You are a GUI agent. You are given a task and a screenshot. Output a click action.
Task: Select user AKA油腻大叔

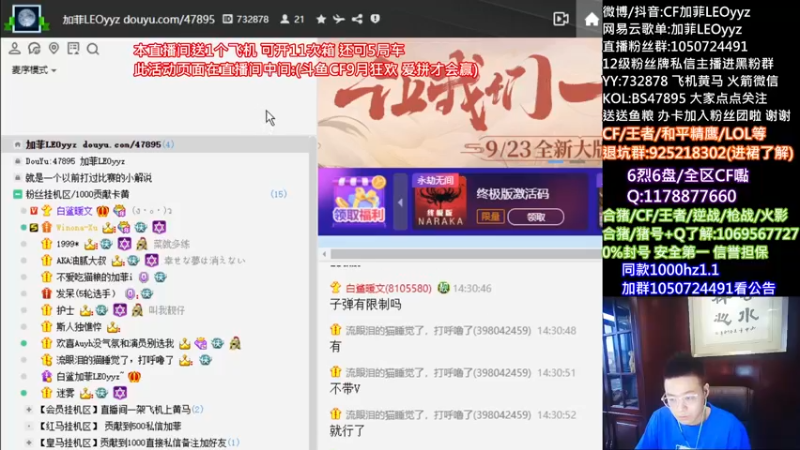[81, 260]
